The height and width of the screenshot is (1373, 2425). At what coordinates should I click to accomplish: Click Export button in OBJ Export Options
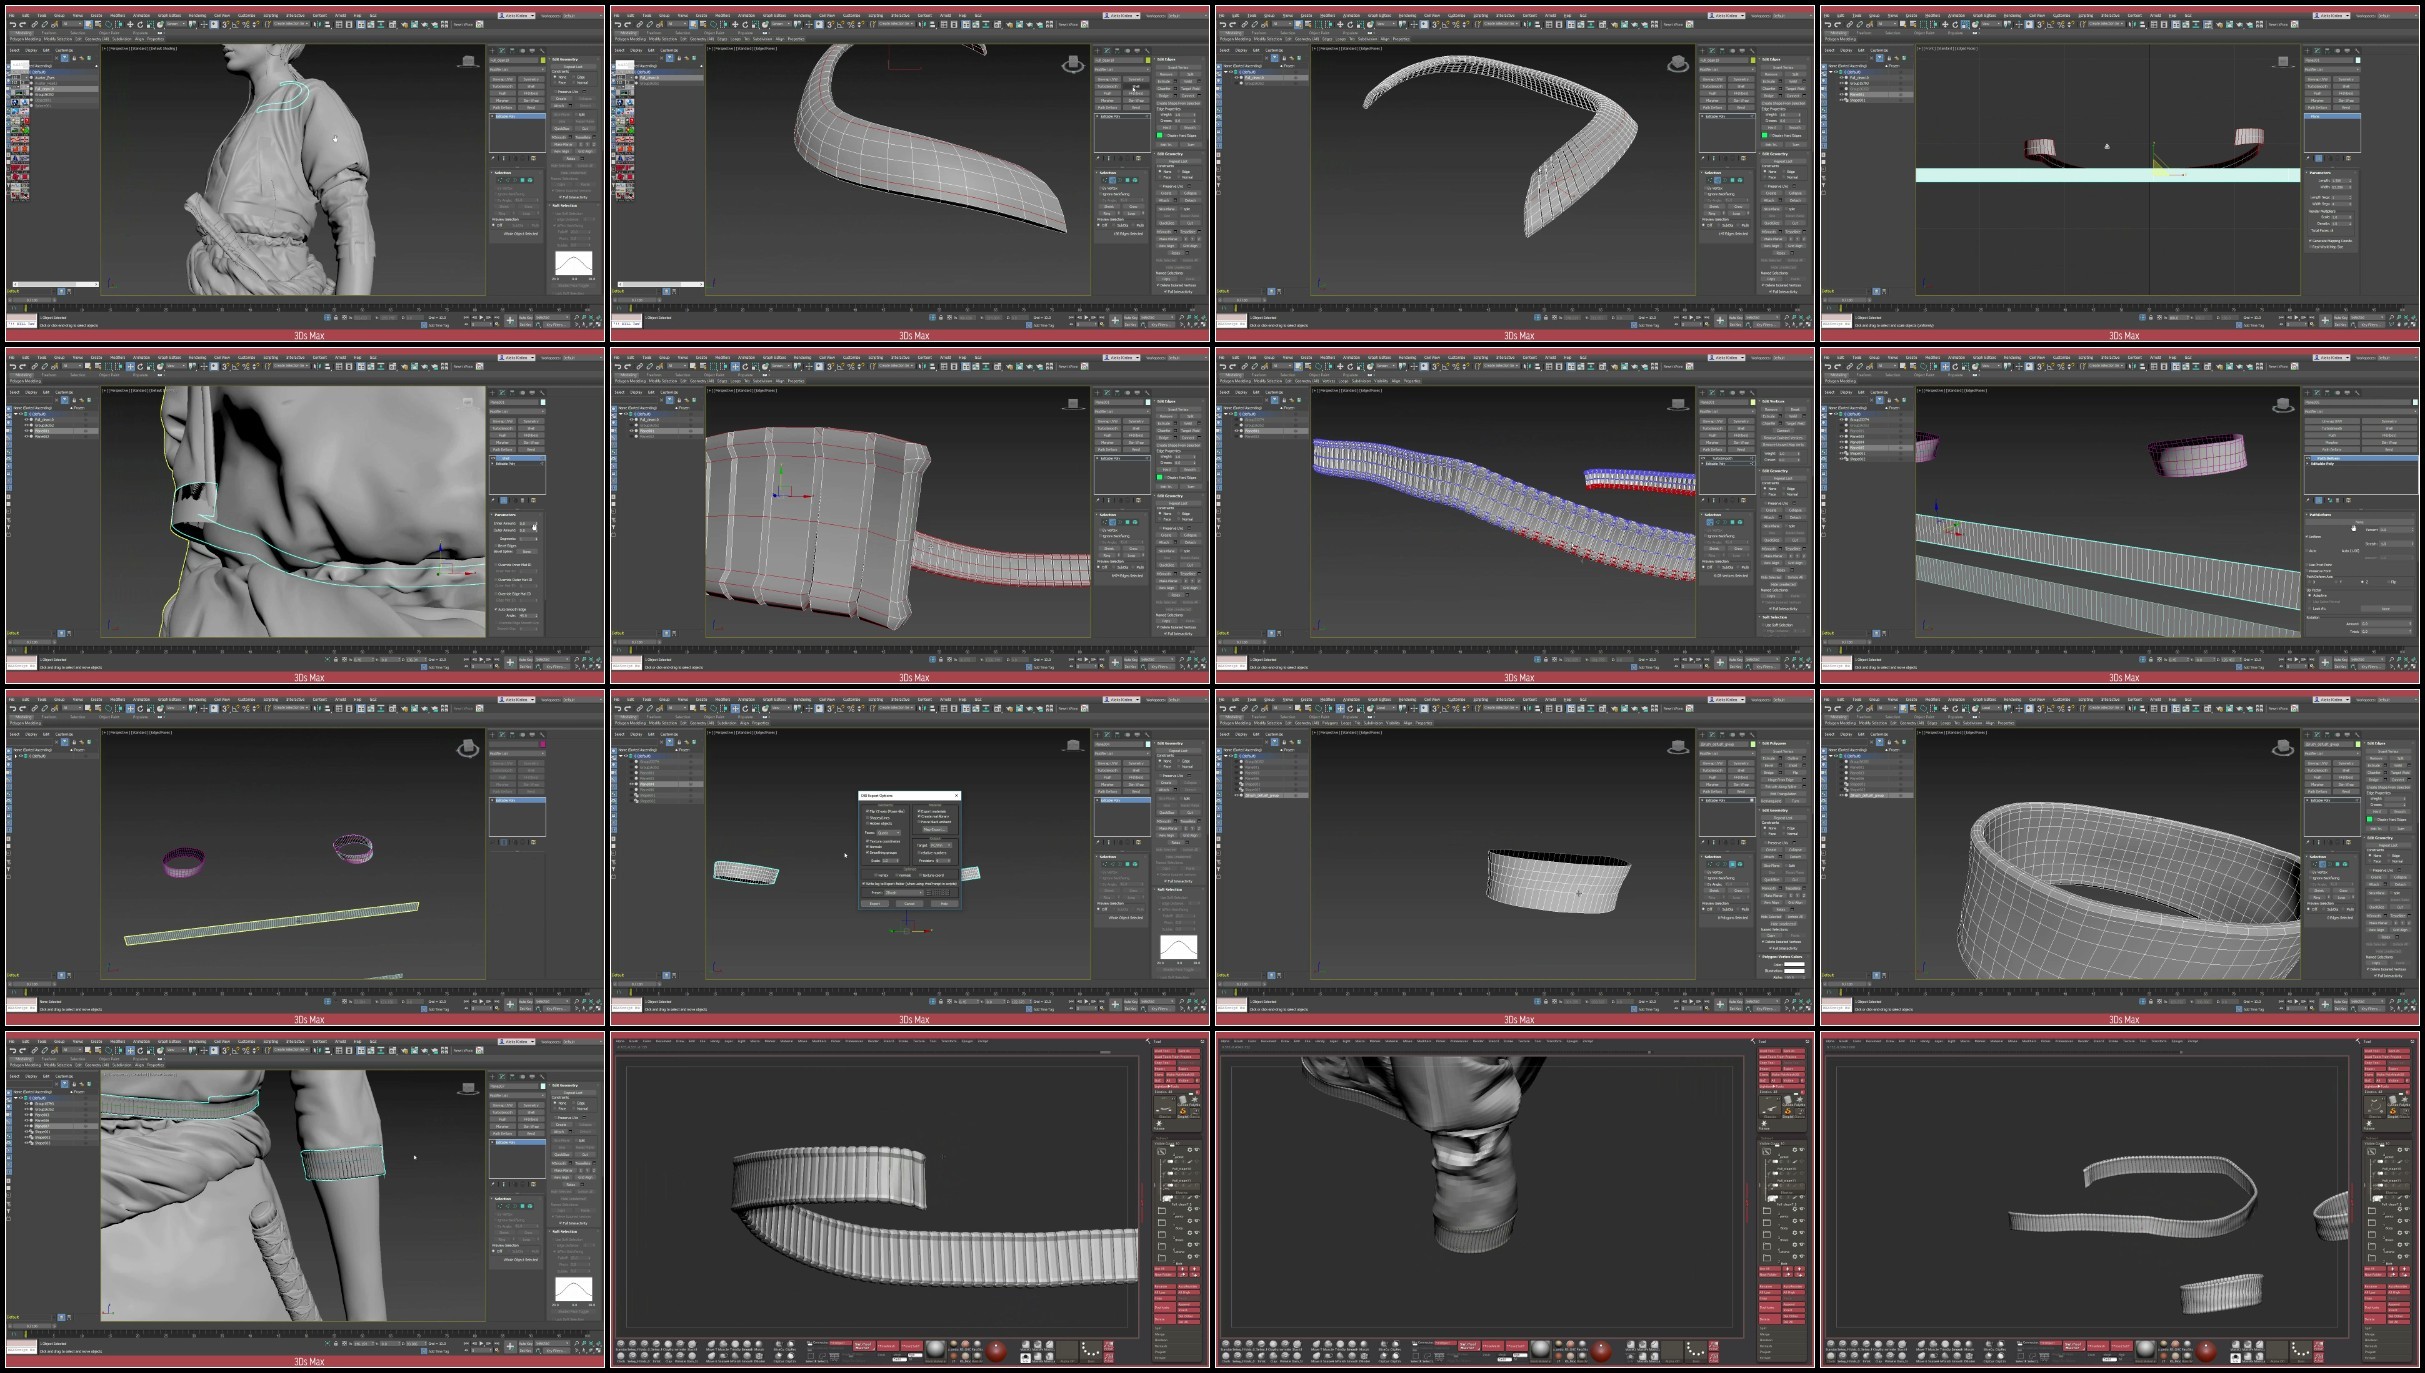point(875,904)
